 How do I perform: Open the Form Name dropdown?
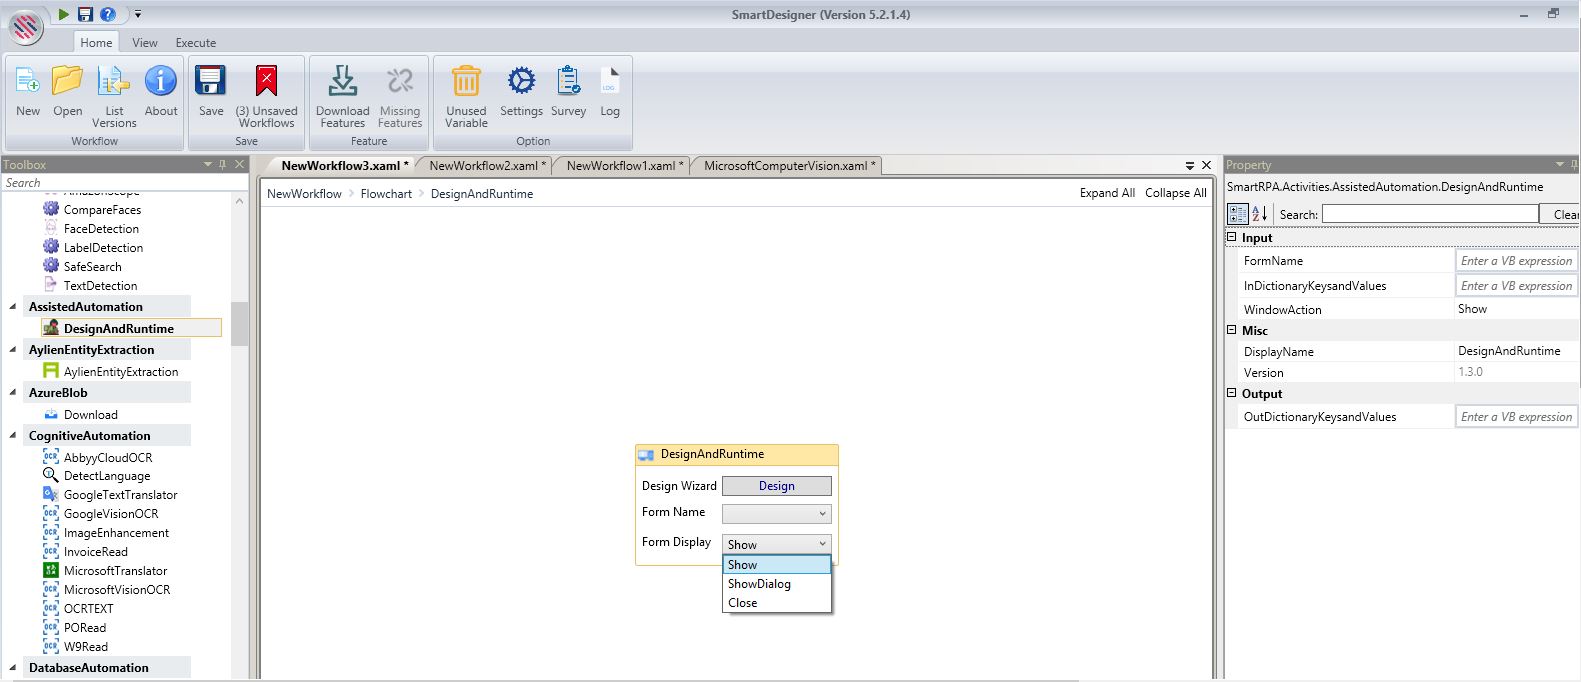(777, 514)
